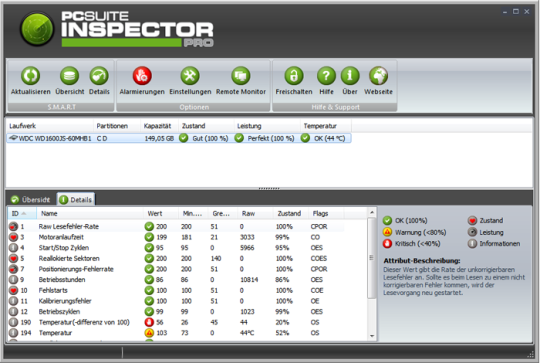Click the Laufwerk column header
The image size is (540, 363).
[x=50, y=126]
